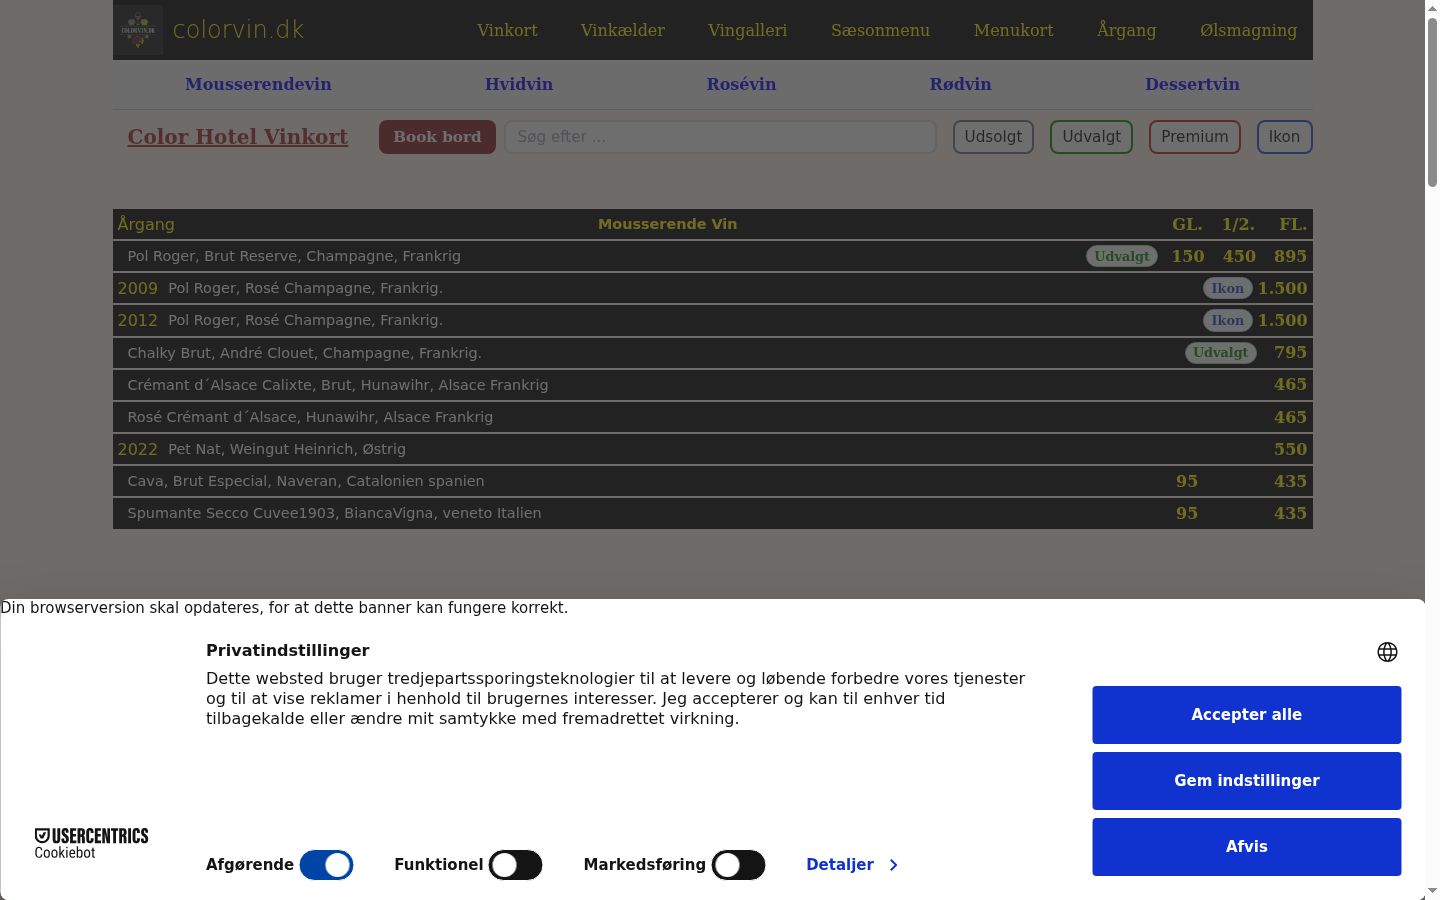Toggle the Afgørende cookie switch
Screen dimensions: 1440x900
pos(326,865)
